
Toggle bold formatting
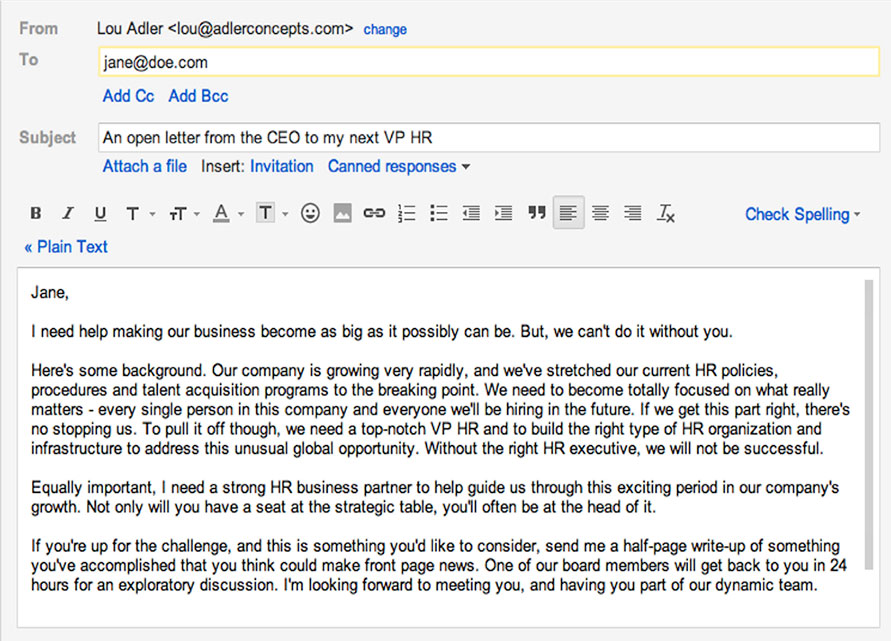(36, 213)
